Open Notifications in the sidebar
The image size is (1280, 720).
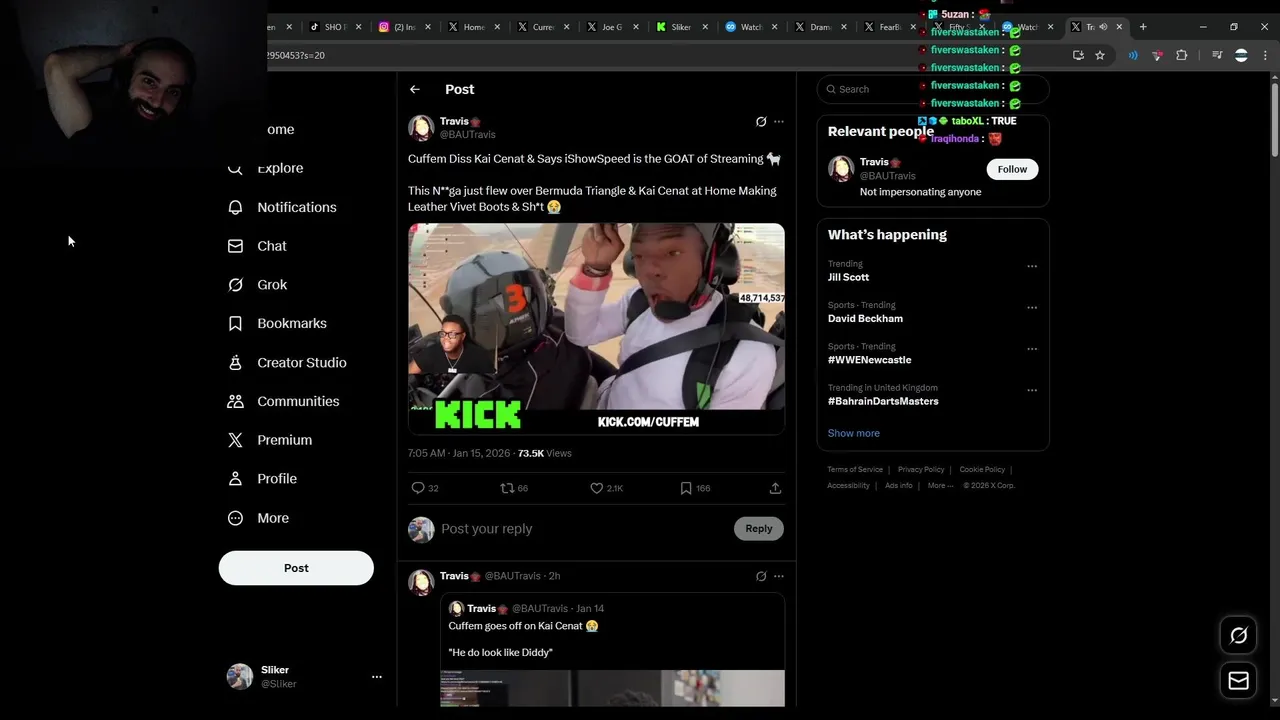click(282, 207)
